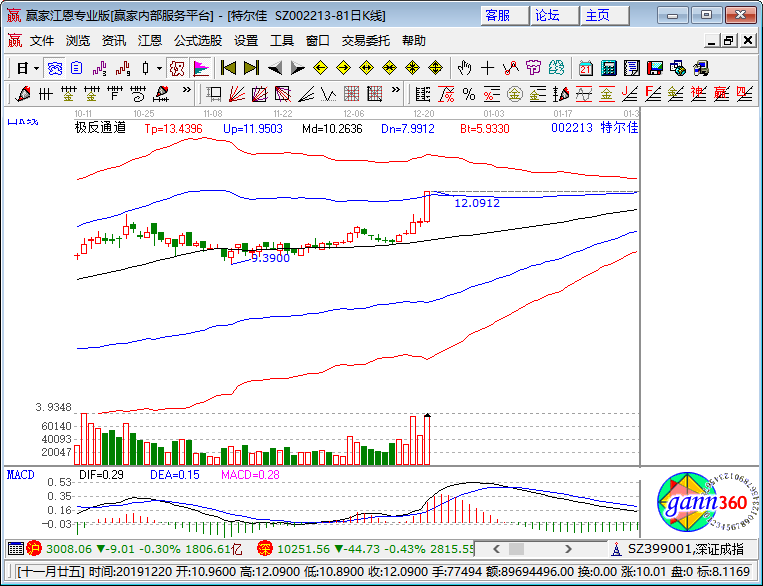Open the 公式选股 menu
Screen dimensions: 763x586
(x=198, y=41)
